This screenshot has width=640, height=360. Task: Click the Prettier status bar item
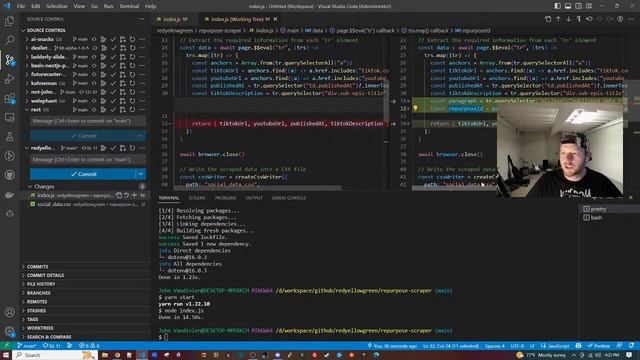click(x=598, y=346)
